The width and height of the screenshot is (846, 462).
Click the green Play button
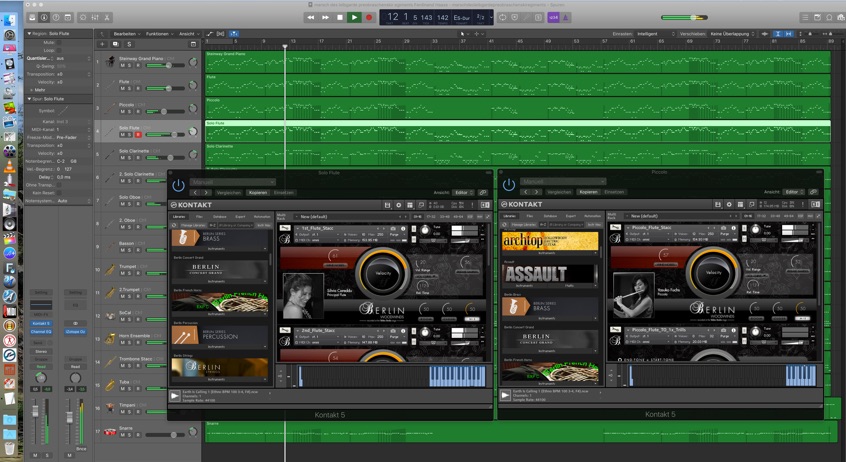coord(354,17)
